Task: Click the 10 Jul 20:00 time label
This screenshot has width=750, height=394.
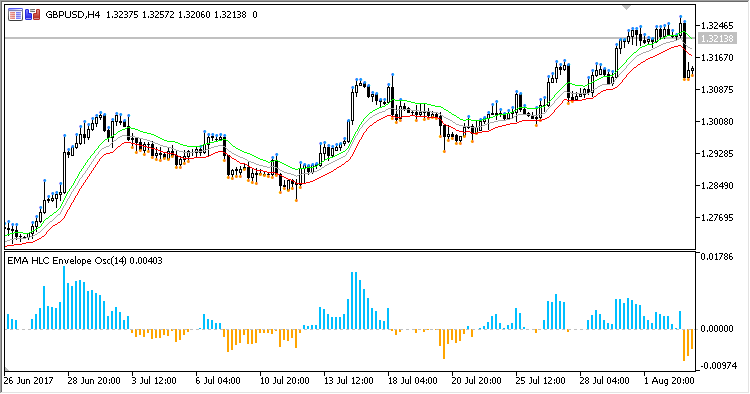Action: (x=285, y=381)
